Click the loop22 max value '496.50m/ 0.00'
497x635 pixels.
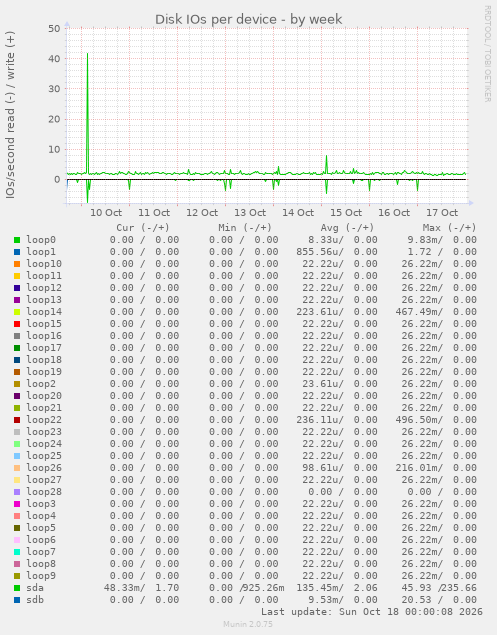pos(436,420)
